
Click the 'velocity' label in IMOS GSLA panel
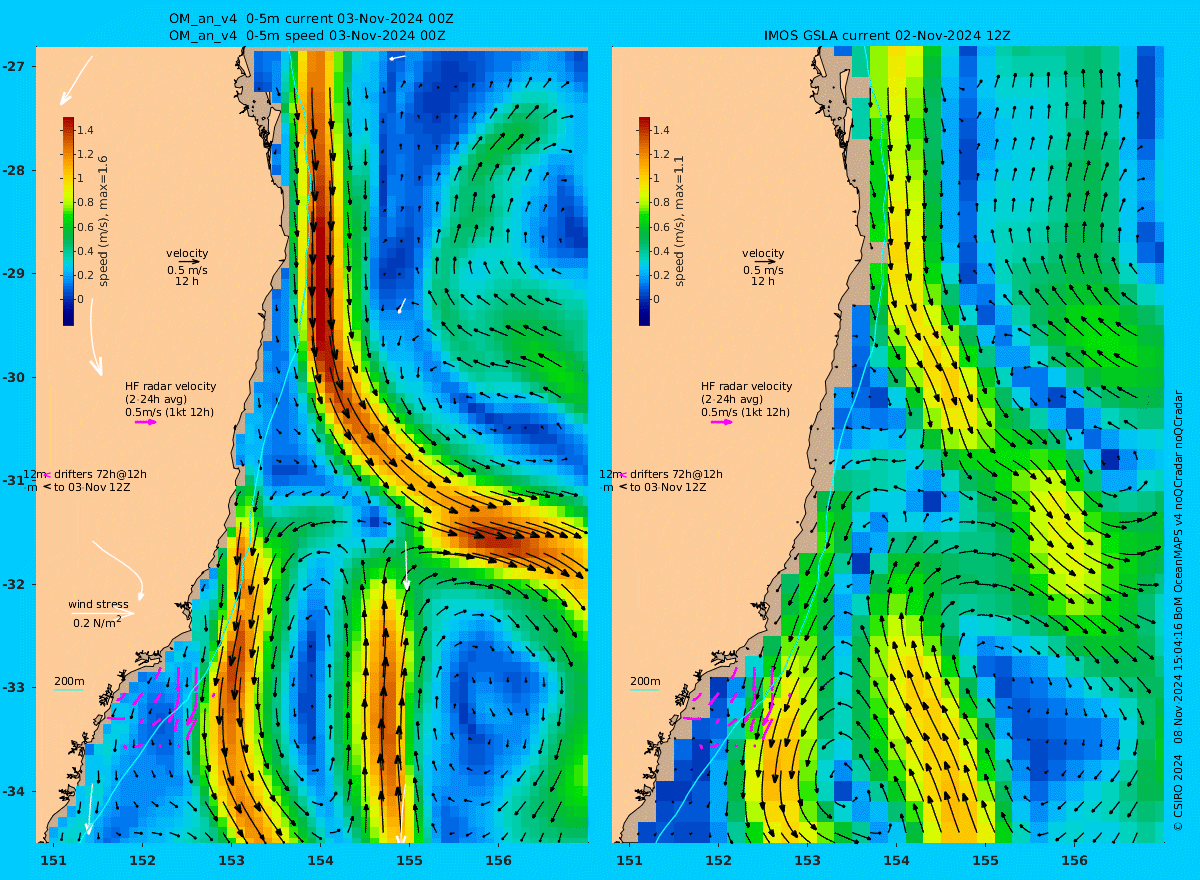point(763,253)
